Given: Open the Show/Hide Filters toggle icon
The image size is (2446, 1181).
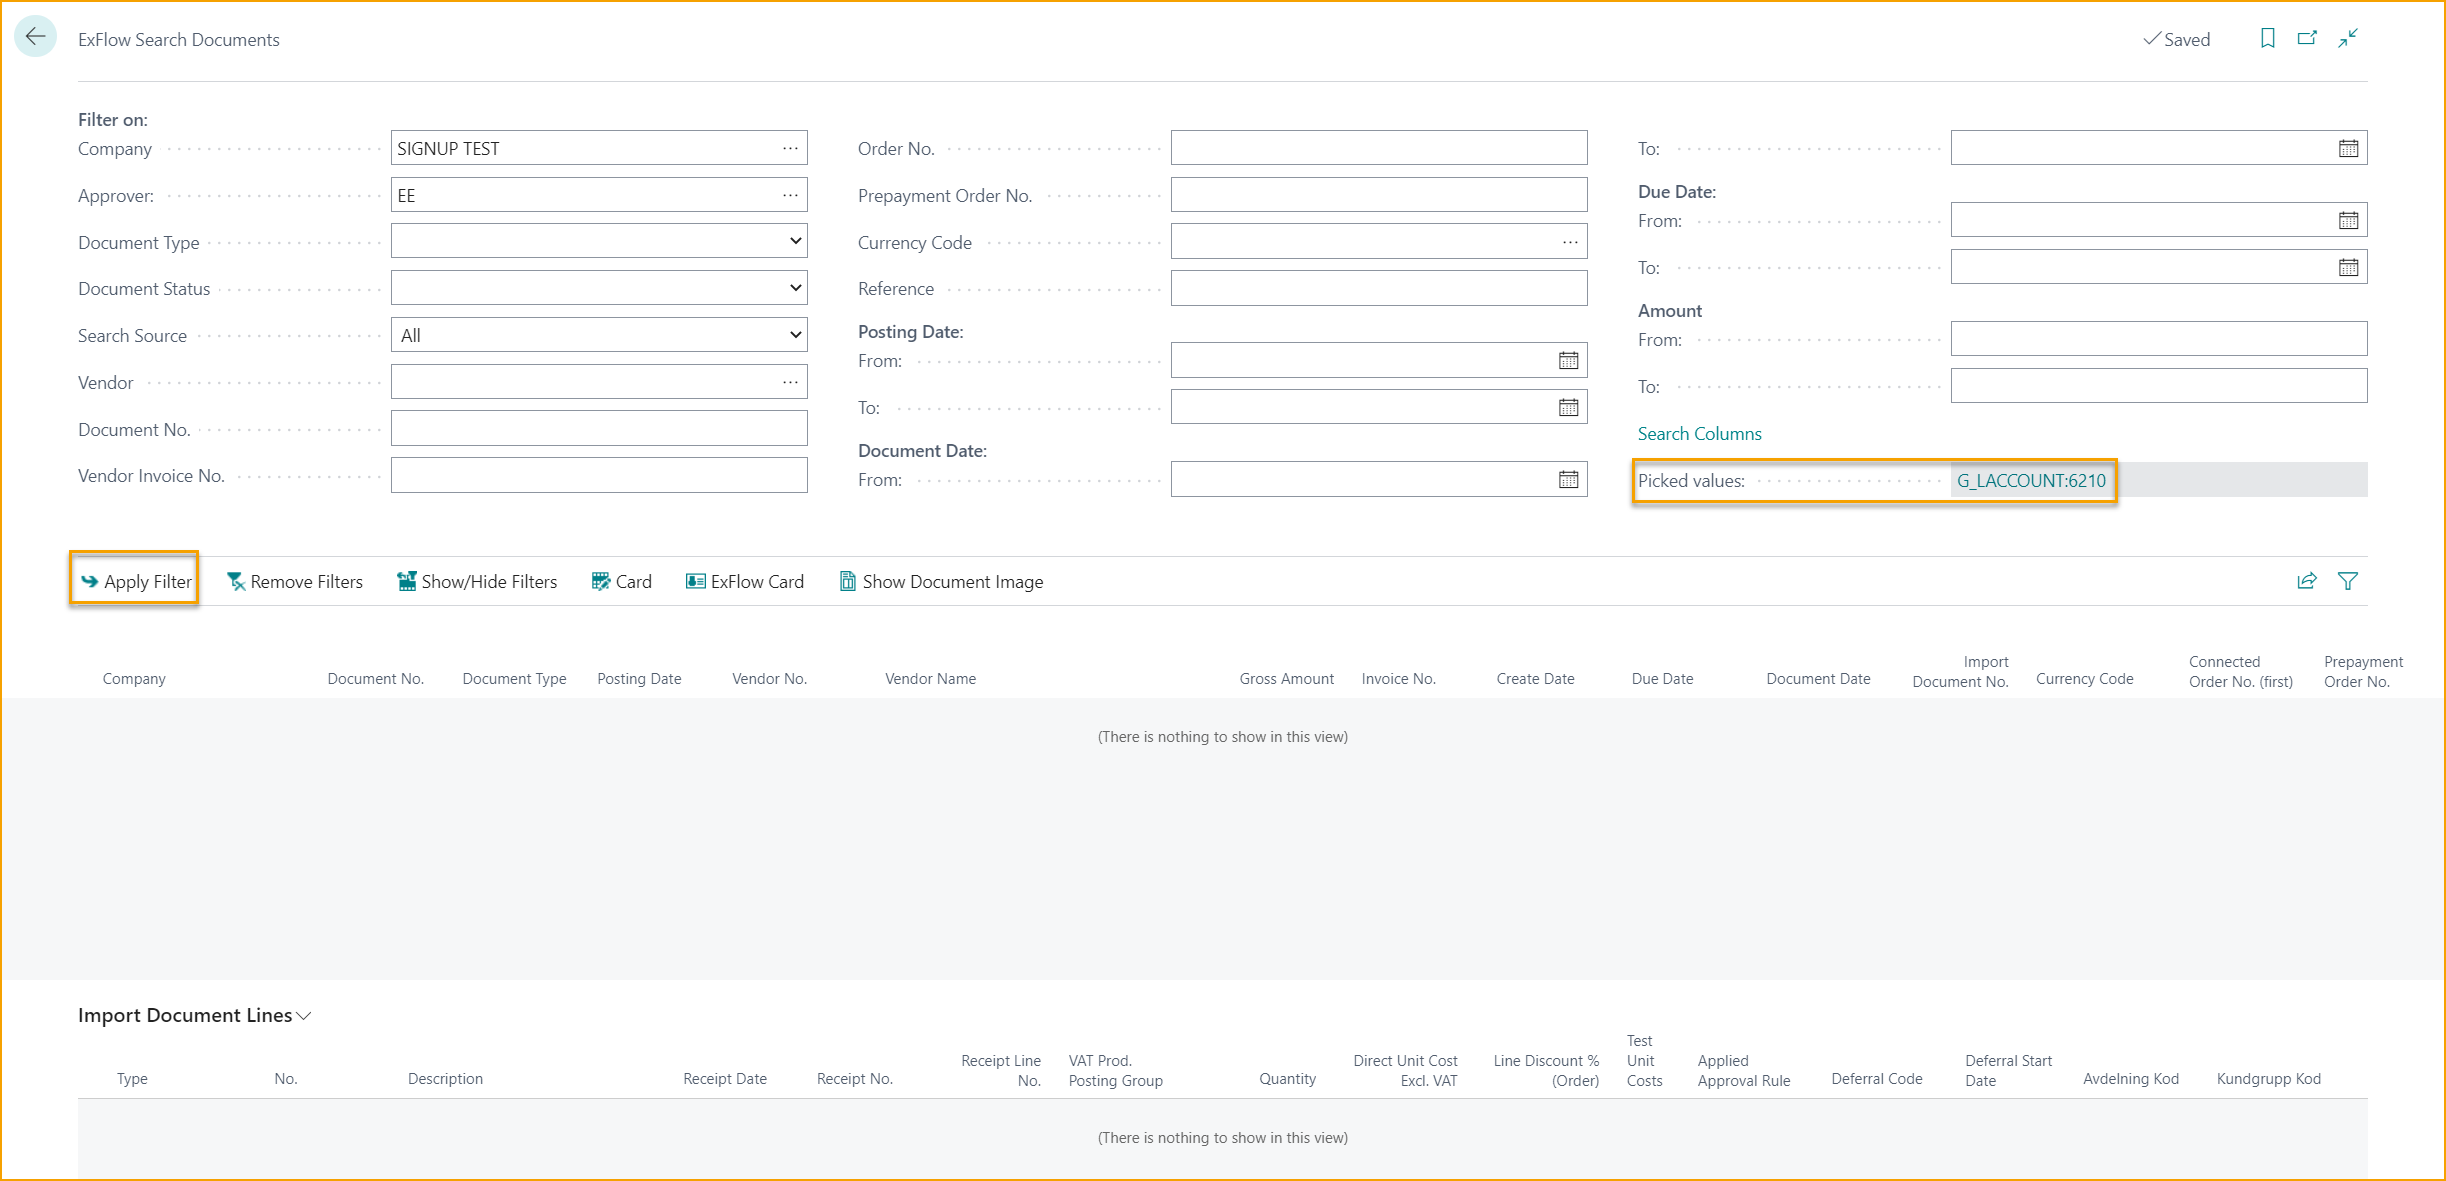Looking at the screenshot, I should tap(406, 580).
